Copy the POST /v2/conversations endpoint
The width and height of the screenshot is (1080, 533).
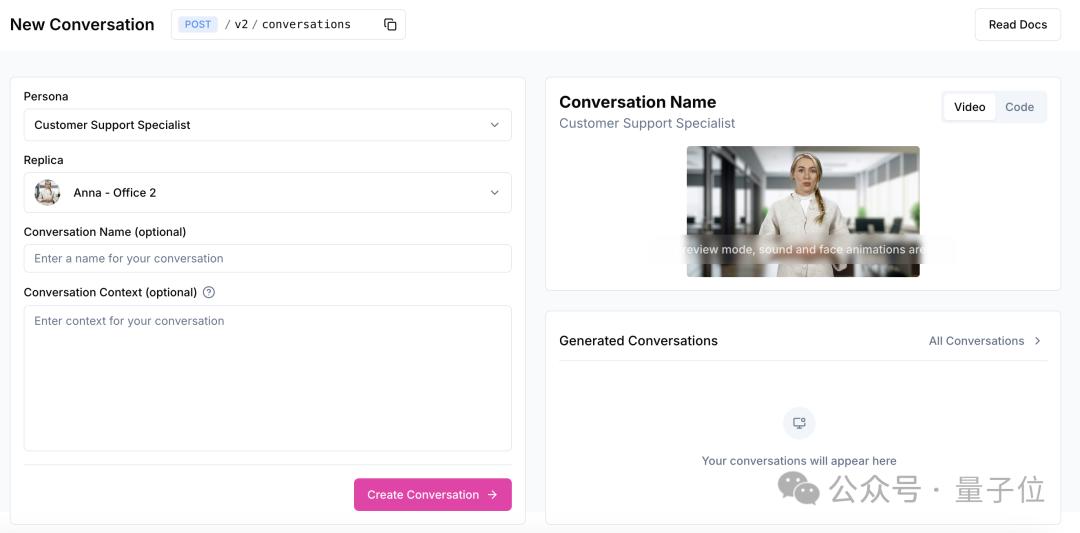click(x=390, y=25)
